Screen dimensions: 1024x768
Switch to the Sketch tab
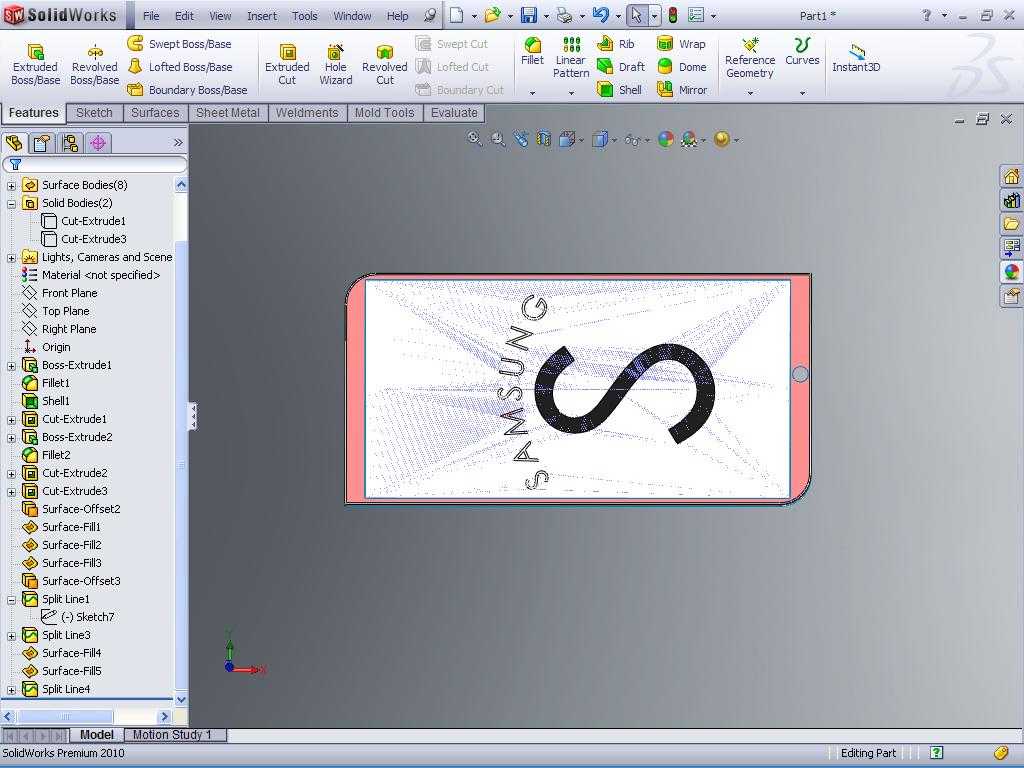(x=95, y=112)
